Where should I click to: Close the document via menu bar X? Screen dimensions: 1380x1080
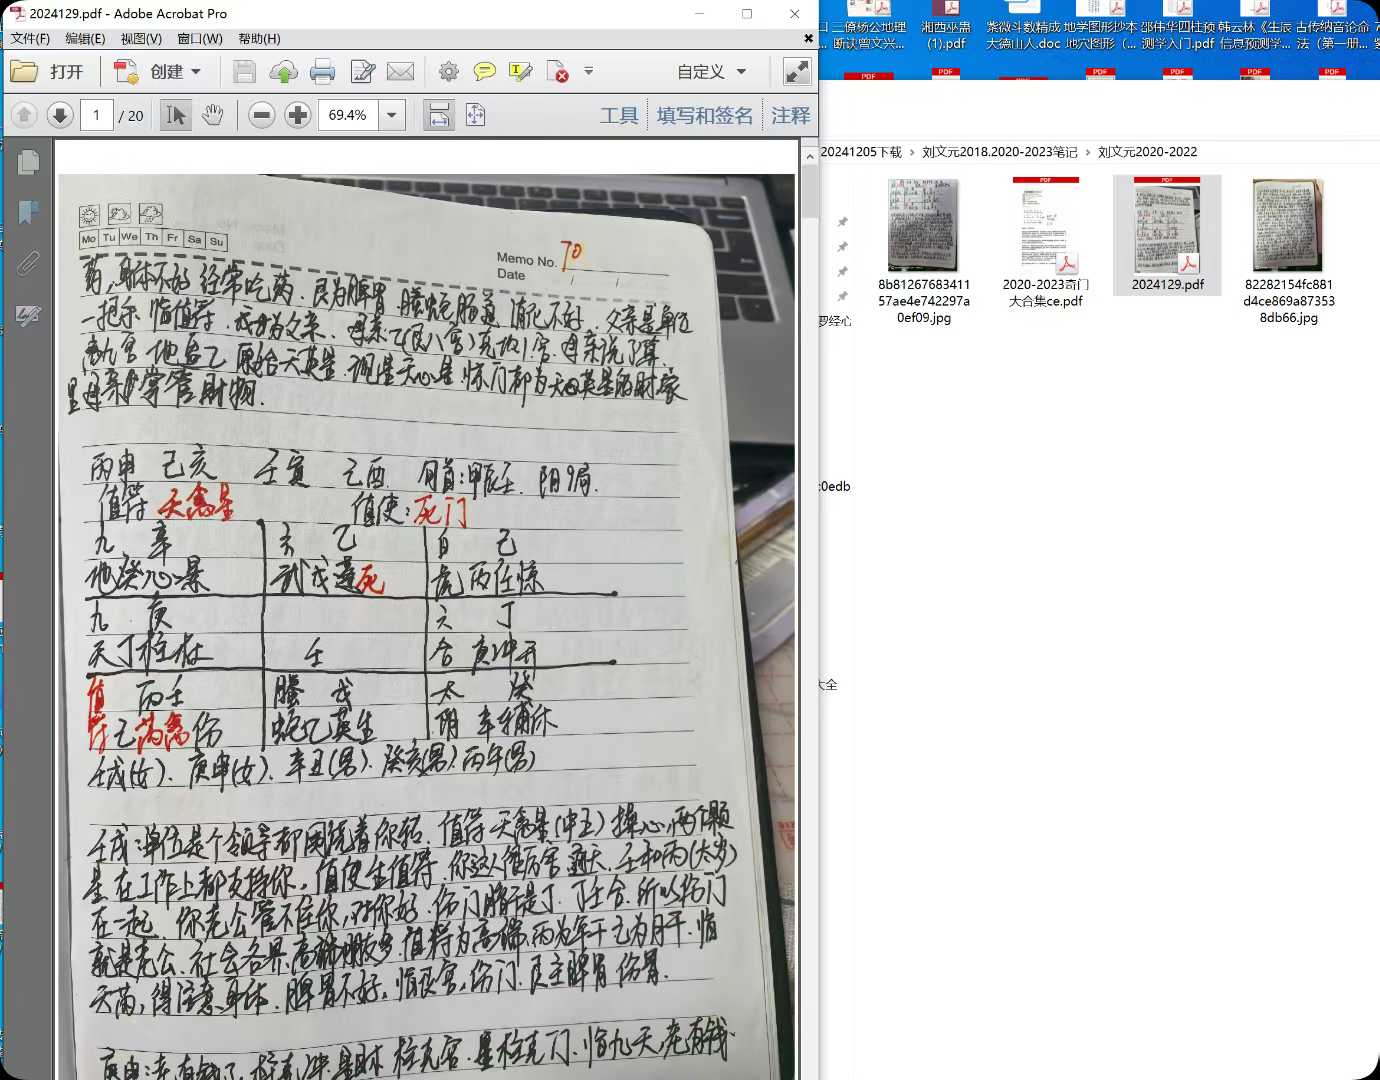[x=808, y=38]
